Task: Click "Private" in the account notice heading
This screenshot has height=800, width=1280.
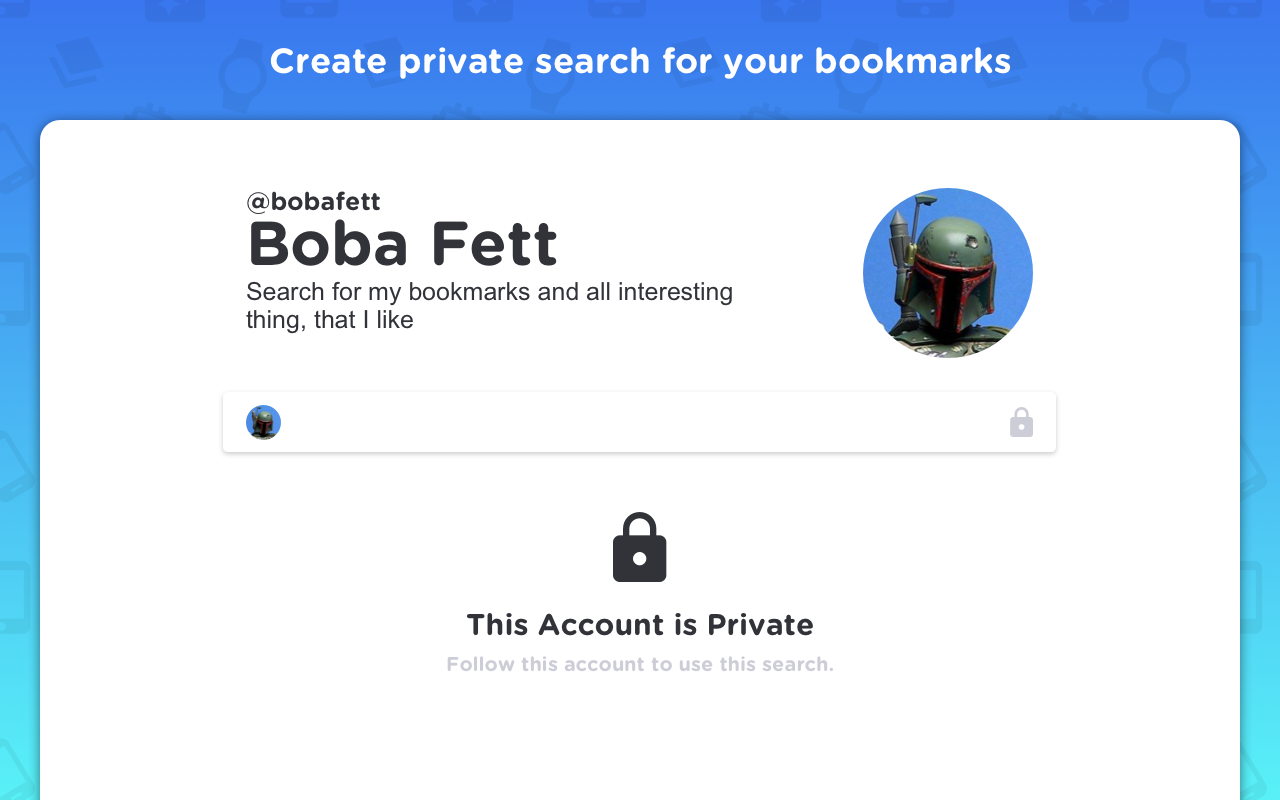Action: click(x=760, y=625)
